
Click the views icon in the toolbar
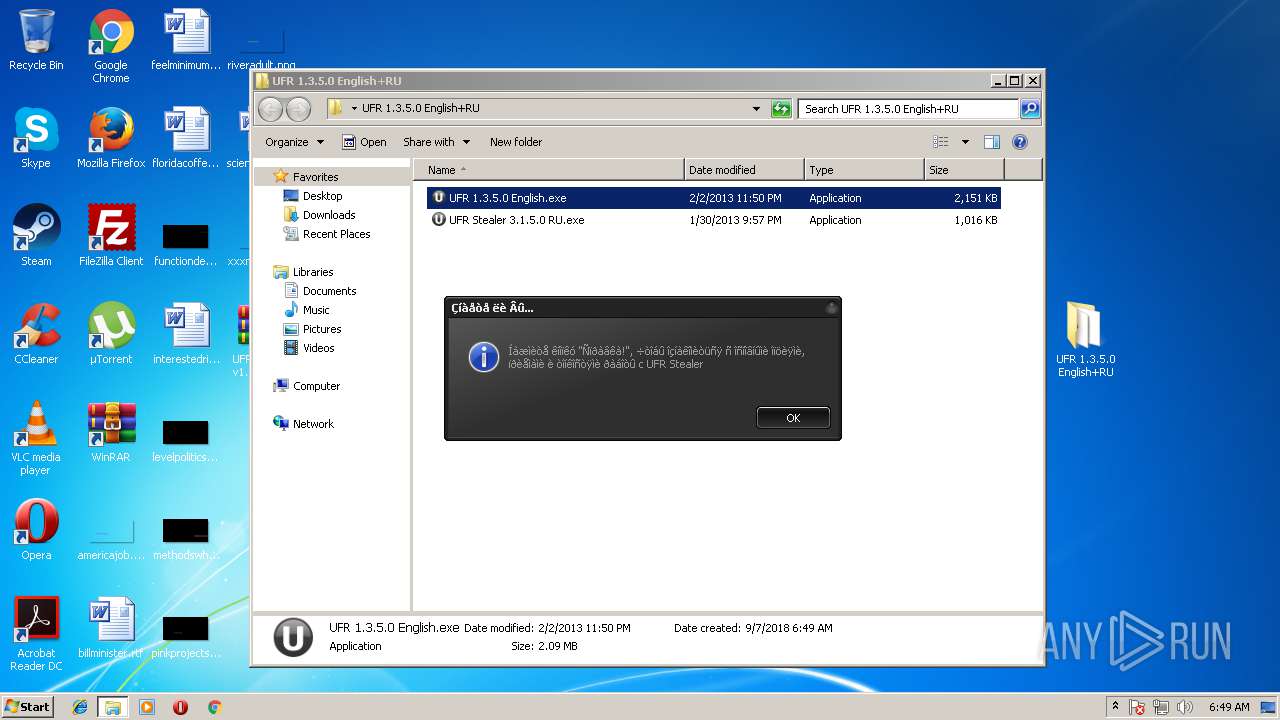[x=940, y=142]
